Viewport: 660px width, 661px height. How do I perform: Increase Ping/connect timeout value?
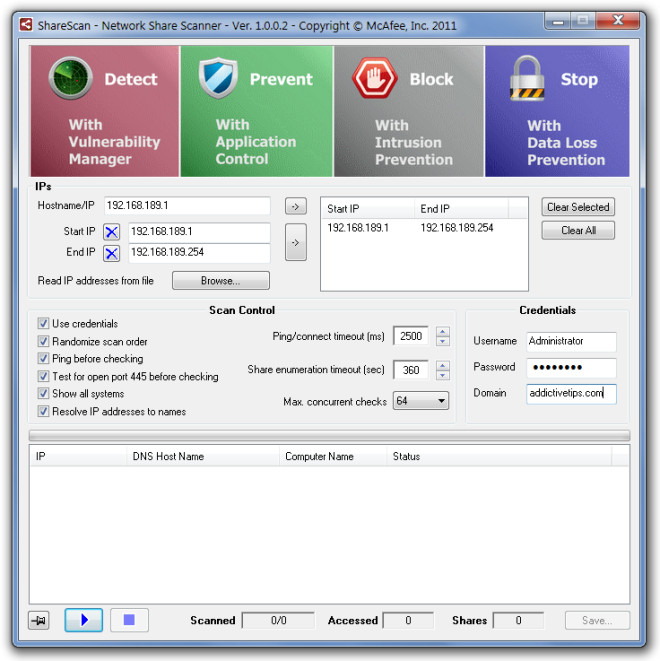click(x=443, y=331)
